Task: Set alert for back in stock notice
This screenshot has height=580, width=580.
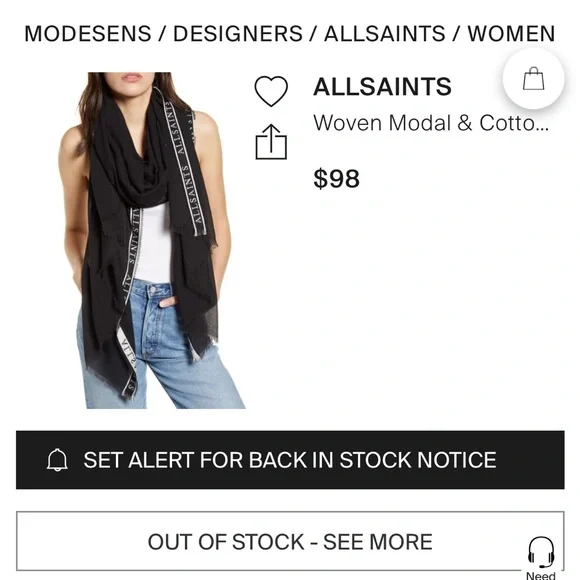Action: pyautogui.click(x=290, y=460)
